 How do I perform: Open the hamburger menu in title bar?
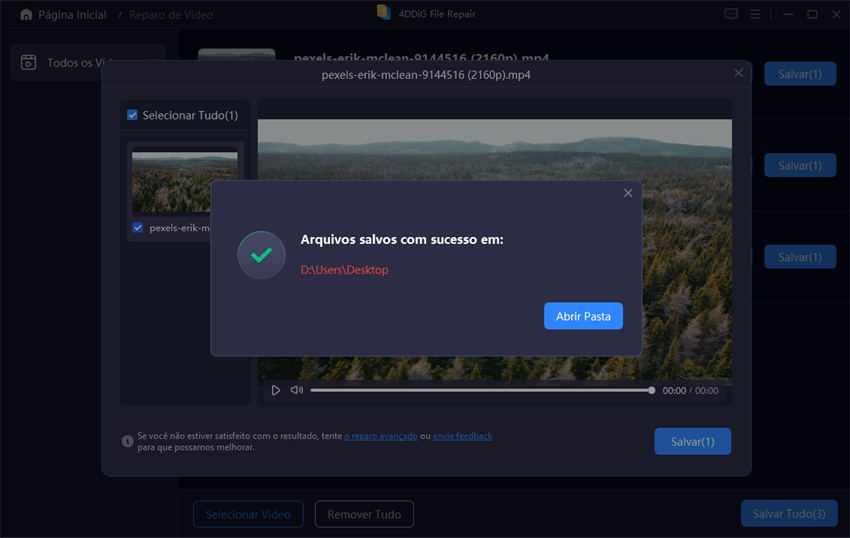[755, 14]
